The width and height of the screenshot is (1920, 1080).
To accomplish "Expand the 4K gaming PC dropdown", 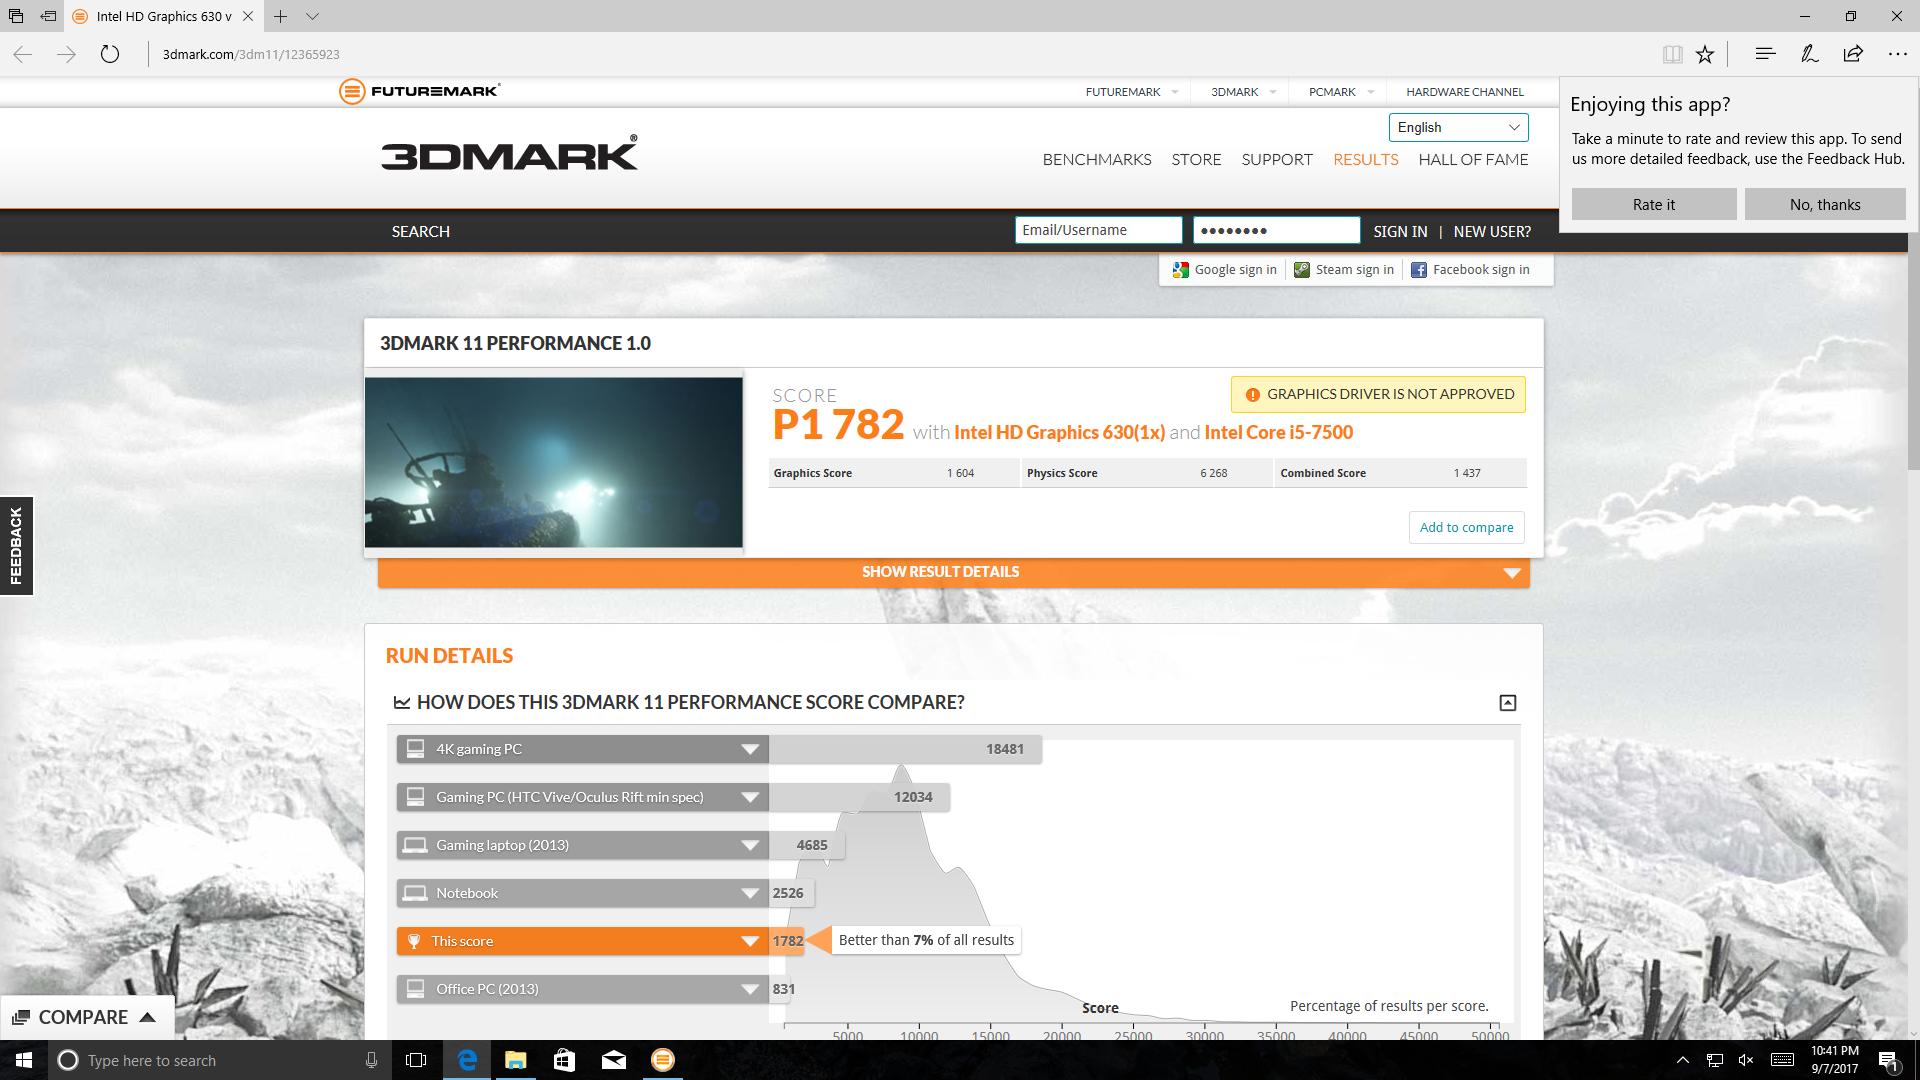I will (750, 749).
